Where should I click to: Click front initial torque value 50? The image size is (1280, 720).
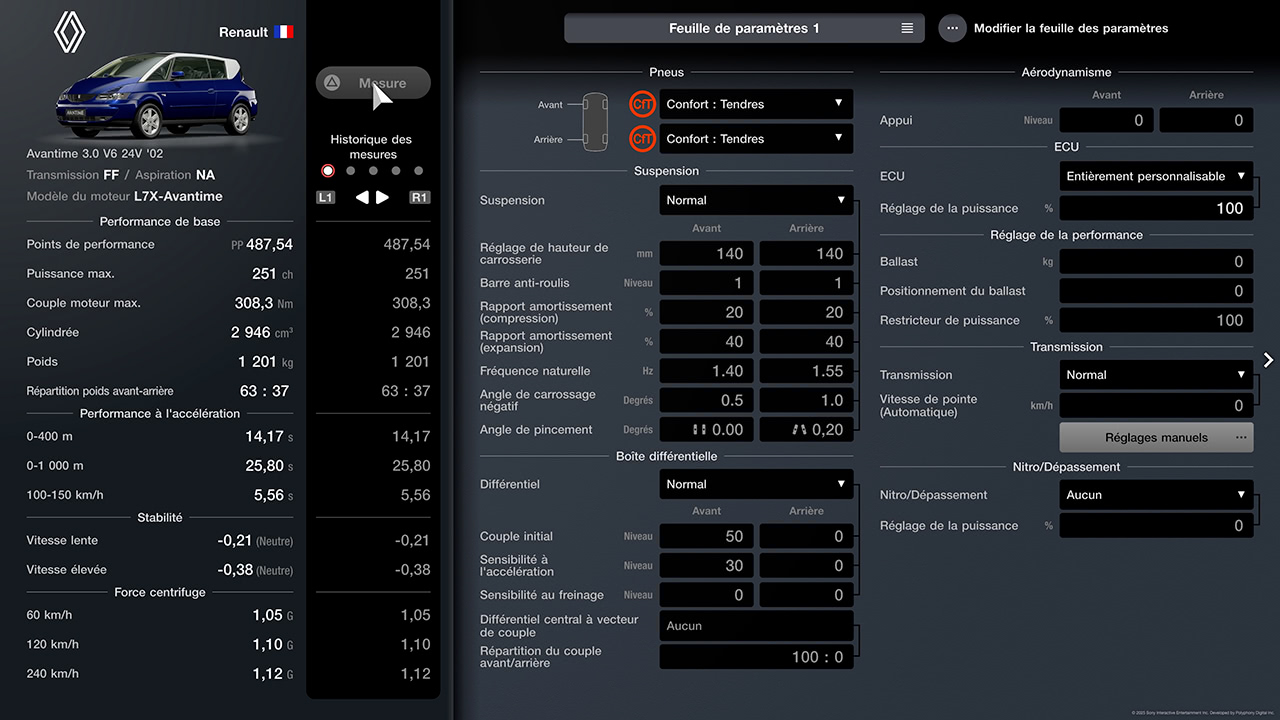(x=706, y=536)
